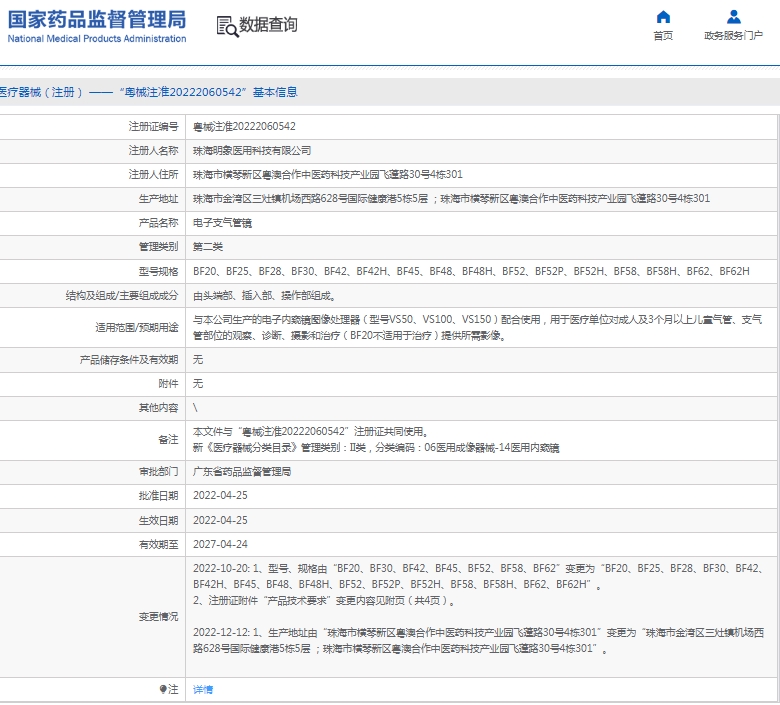Click the bullet icon beside 注 label
780x705 pixels.
[x=163, y=689]
